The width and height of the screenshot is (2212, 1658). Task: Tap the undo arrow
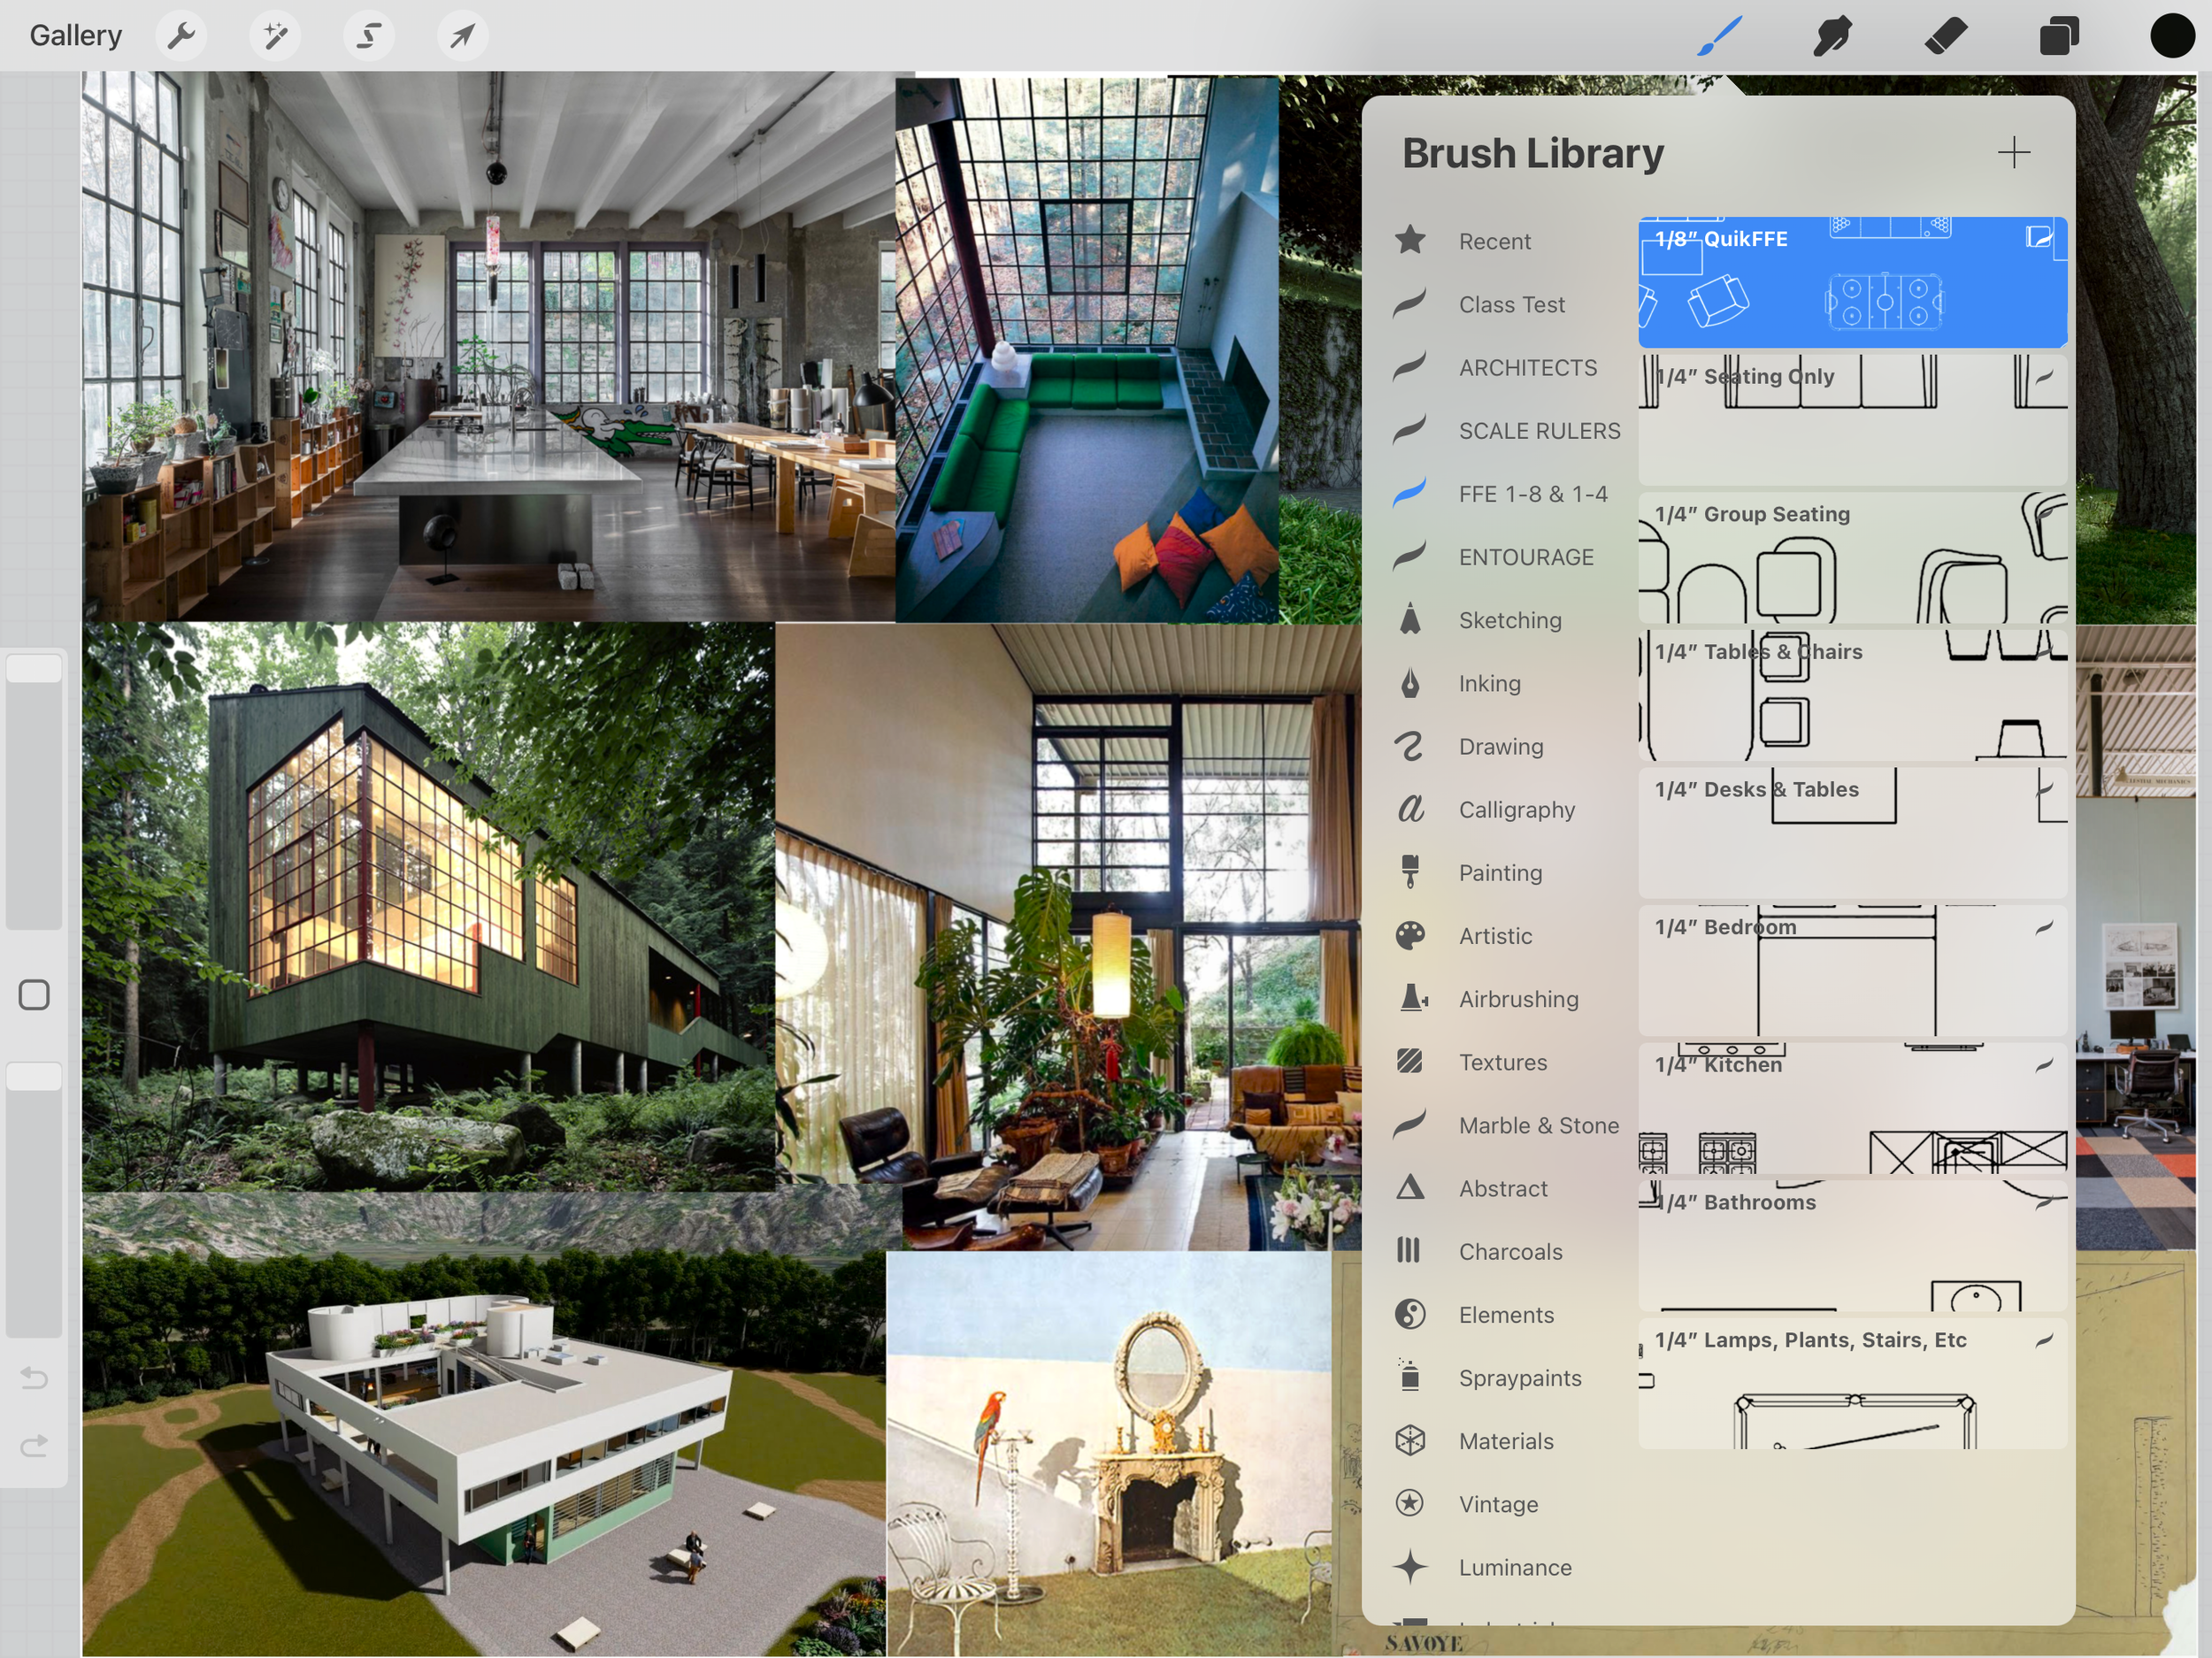point(34,1378)
